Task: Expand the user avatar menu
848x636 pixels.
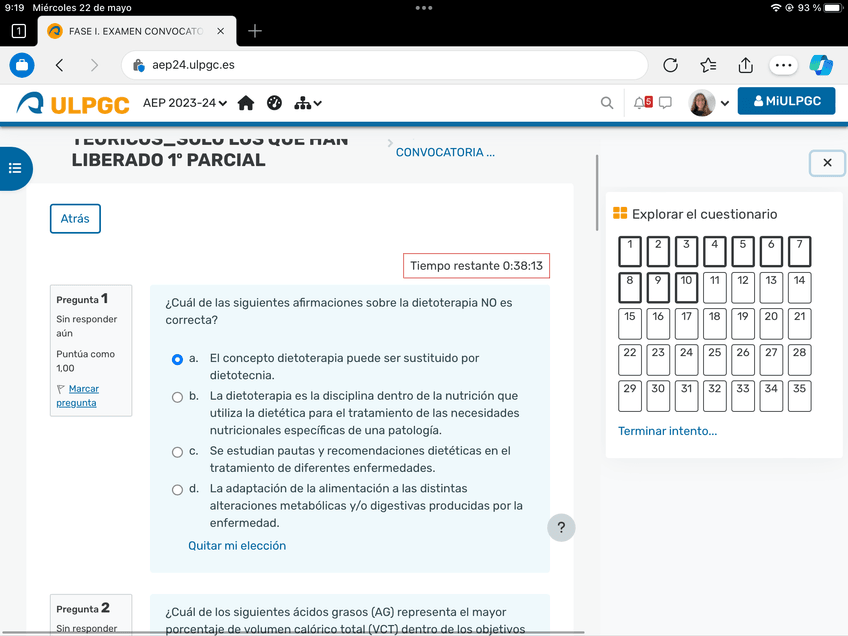Action: pos(709,103)
